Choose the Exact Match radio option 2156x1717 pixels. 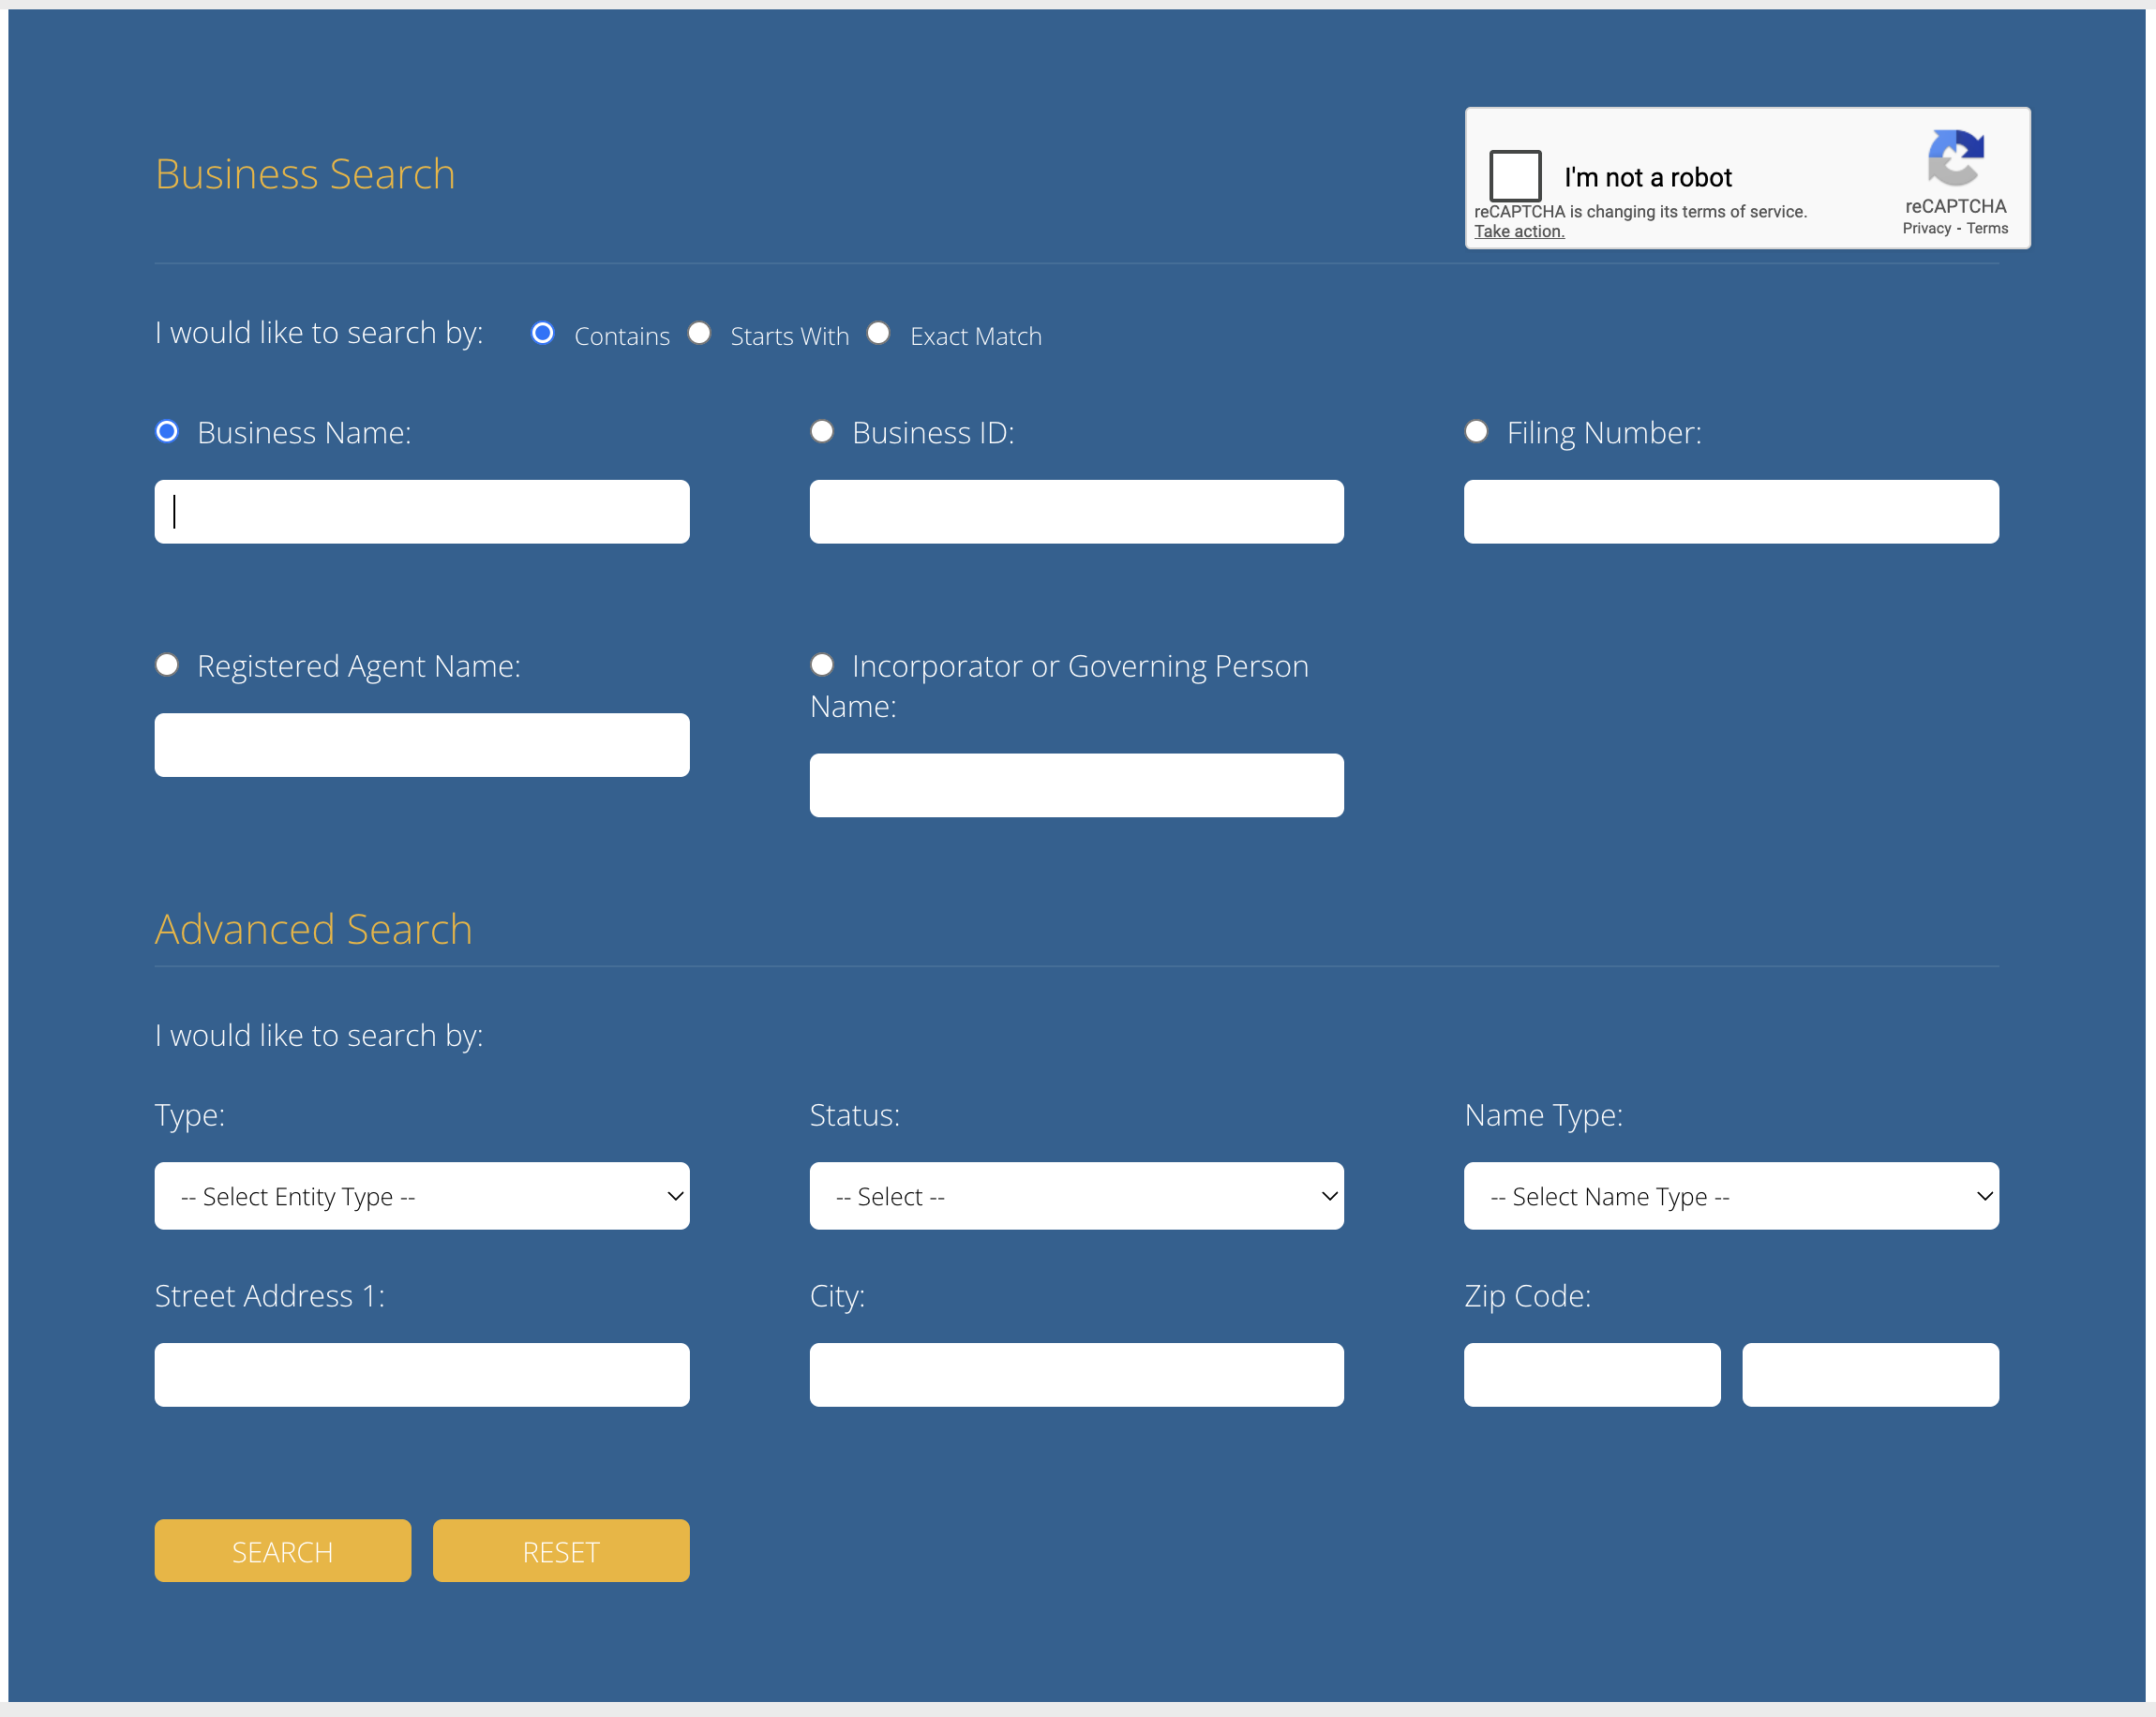tap(878, 333)
